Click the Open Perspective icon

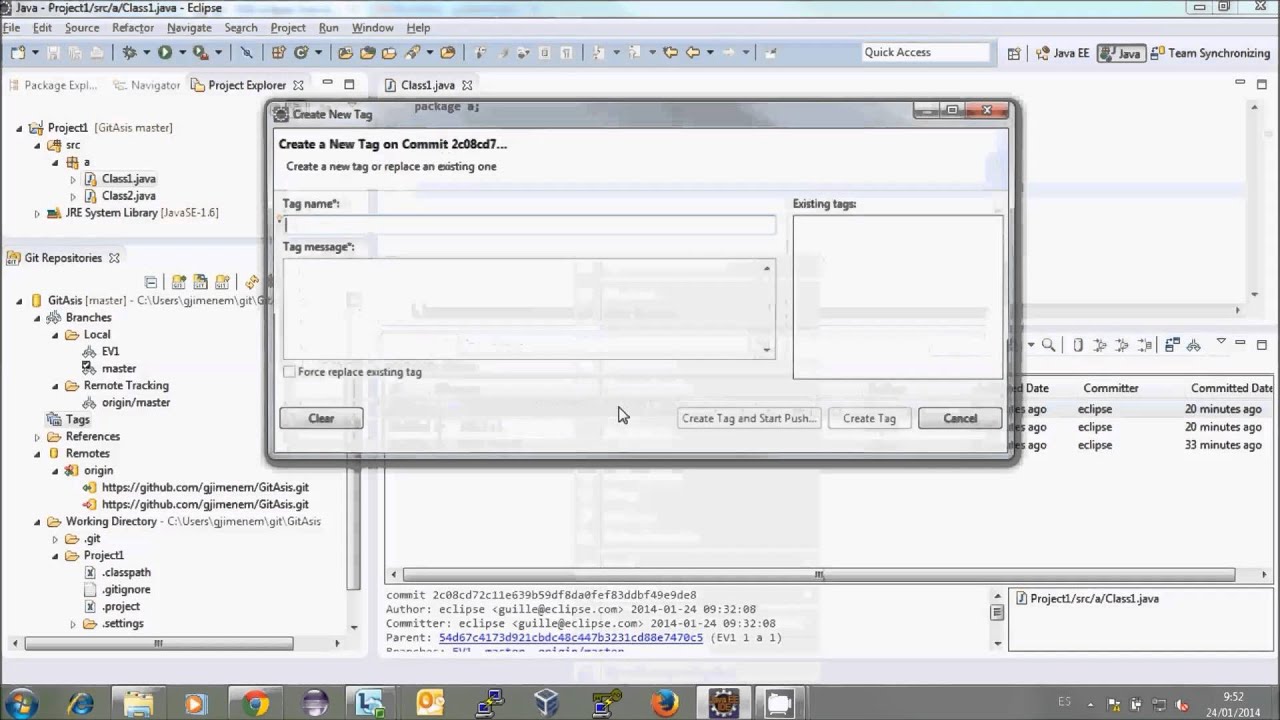tap(1014, 54)
